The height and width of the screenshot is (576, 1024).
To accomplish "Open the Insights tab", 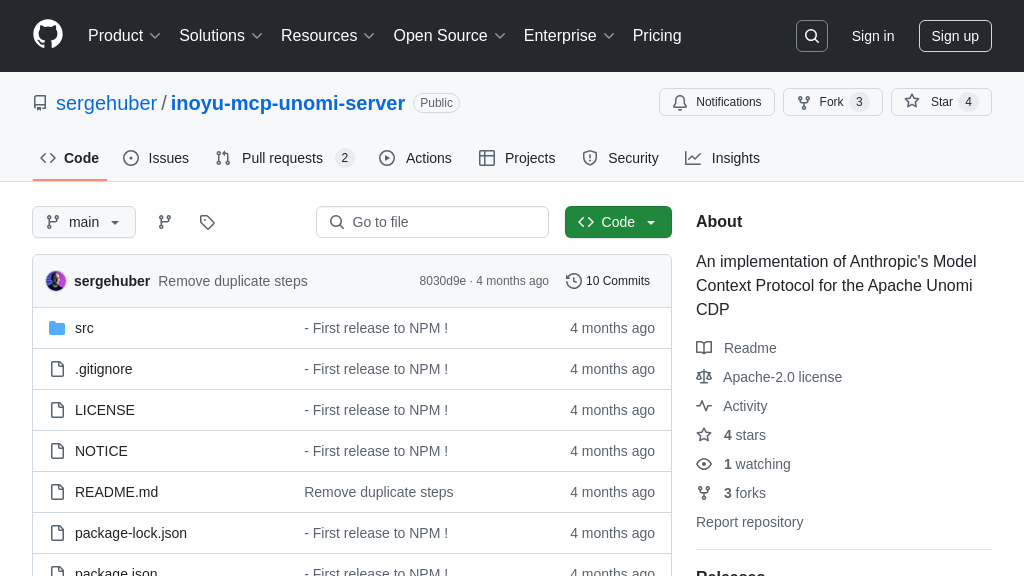I will pyautogui.click(x=722, y=158).
